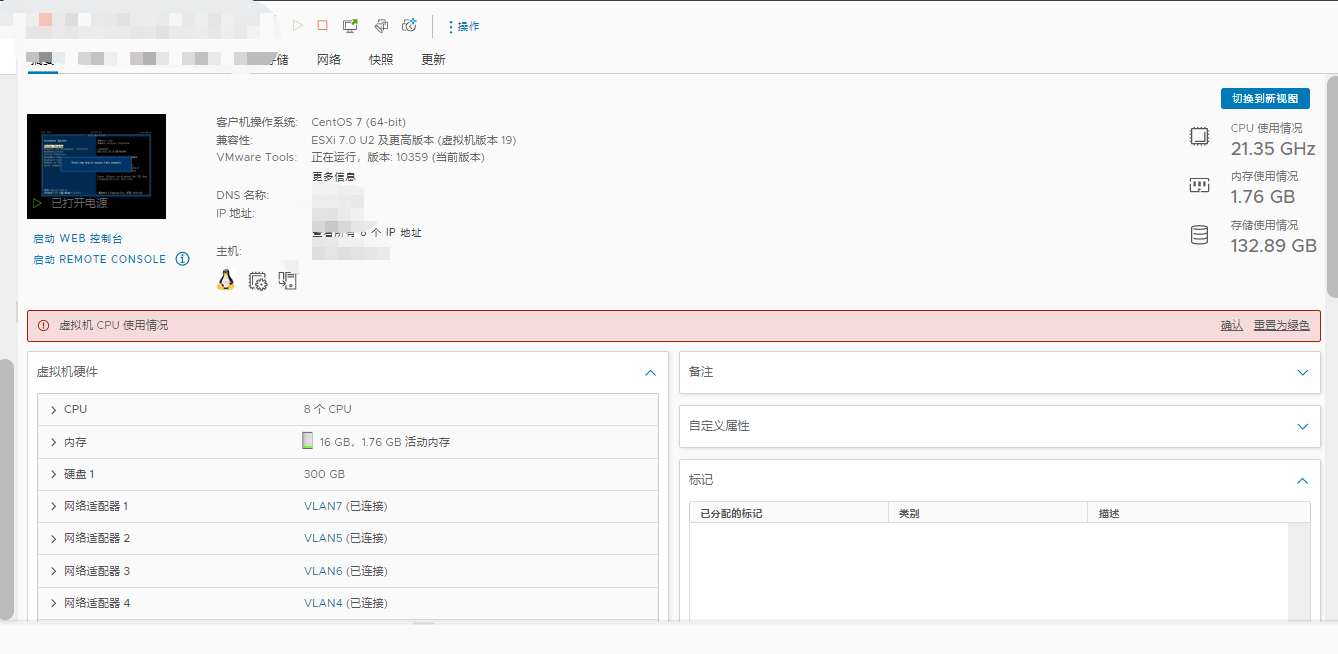Sort by 类别 column header
This screenshot has height=654, width=1338.
click(x=988, y=513)
